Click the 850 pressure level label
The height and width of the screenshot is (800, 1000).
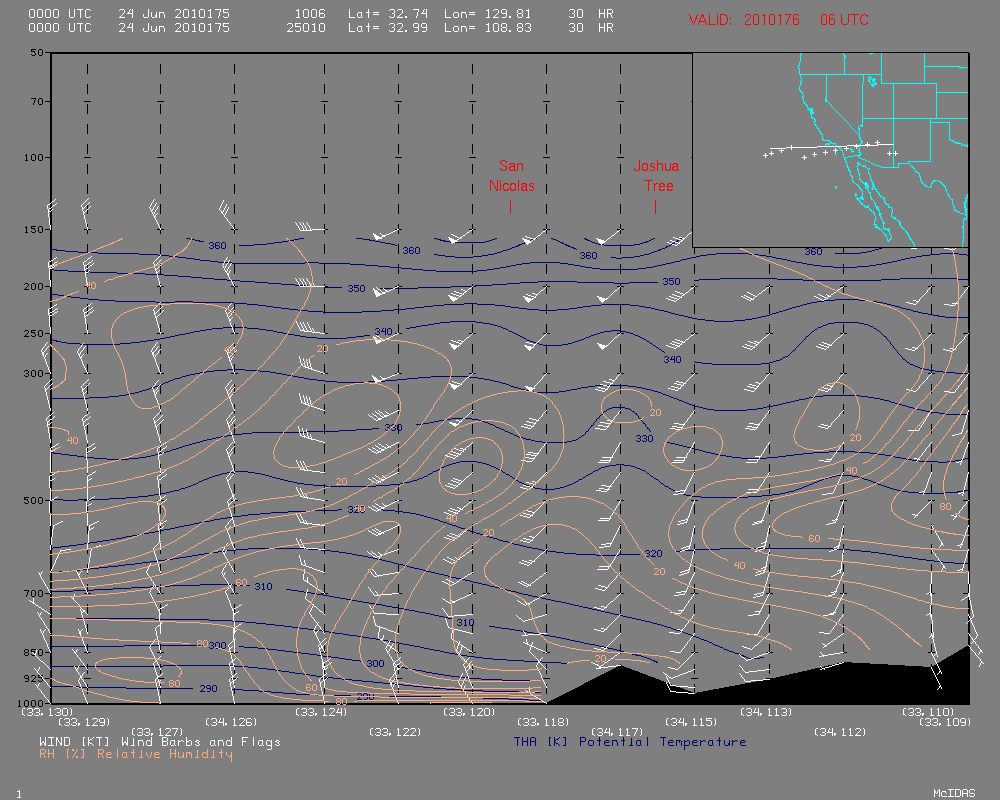pos(34,653)
